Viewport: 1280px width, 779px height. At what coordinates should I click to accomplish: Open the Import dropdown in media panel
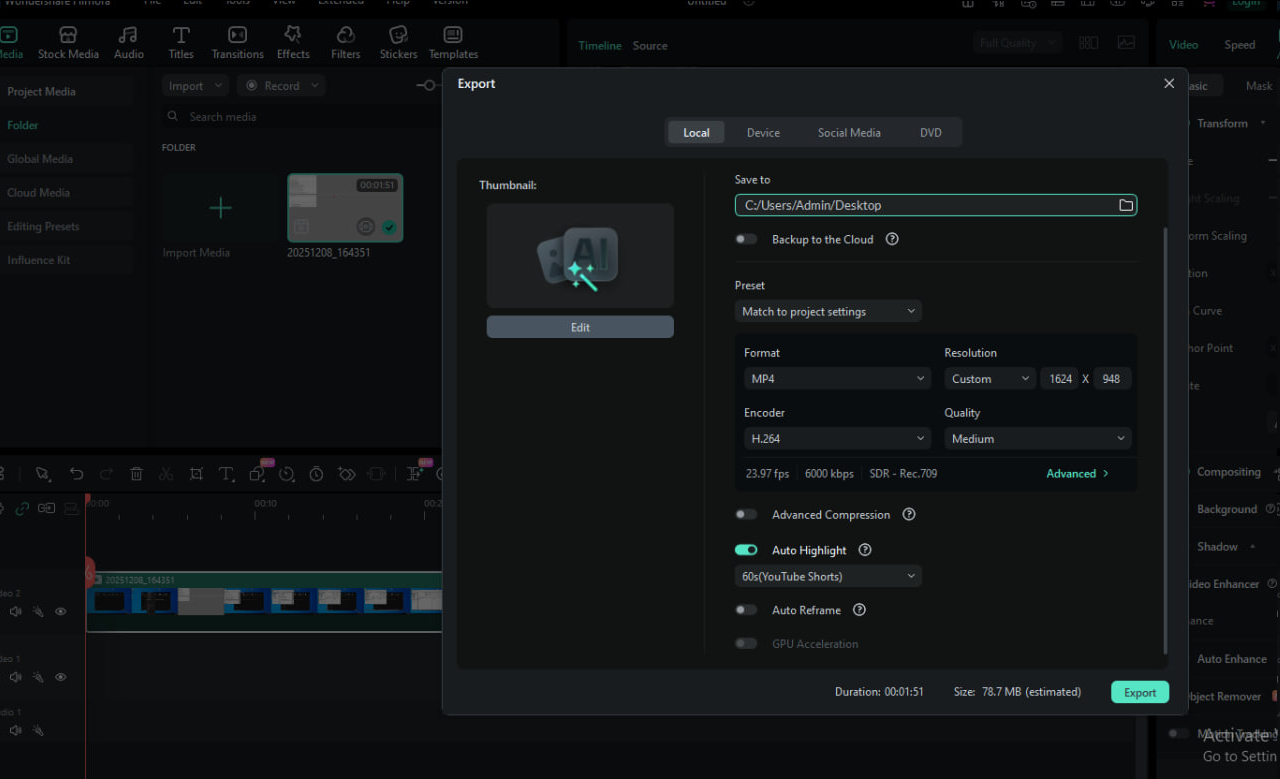coord(195,86)
